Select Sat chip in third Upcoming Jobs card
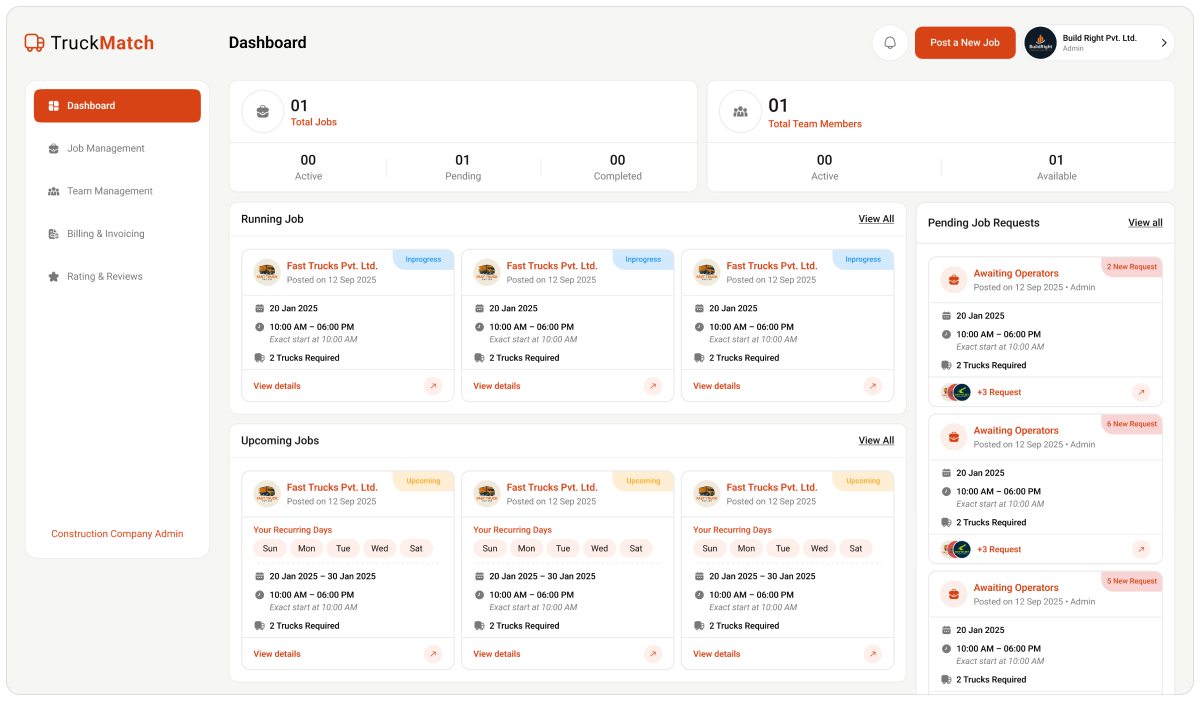 (x=856, y=548)
